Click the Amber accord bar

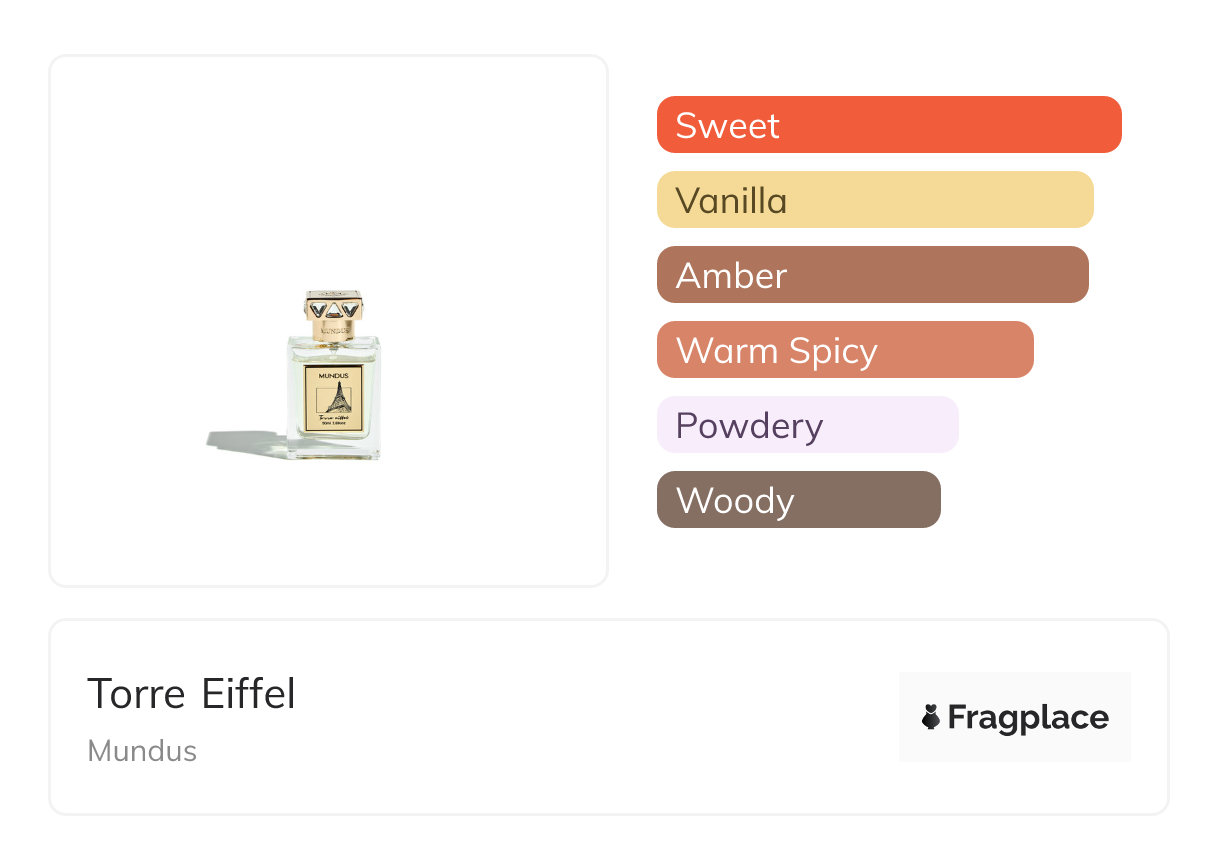pyautogui.click(x=872, y=275)
